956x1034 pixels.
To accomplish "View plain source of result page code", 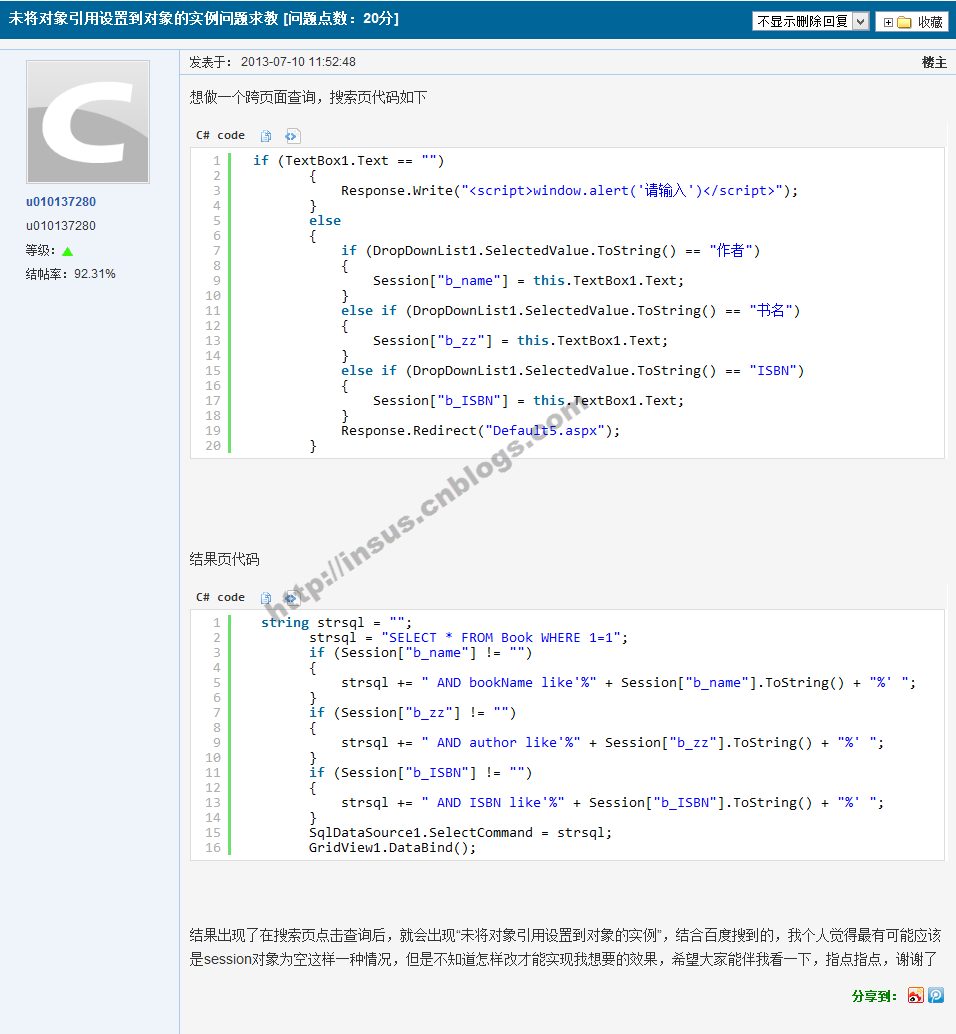I will pos(292,598).
